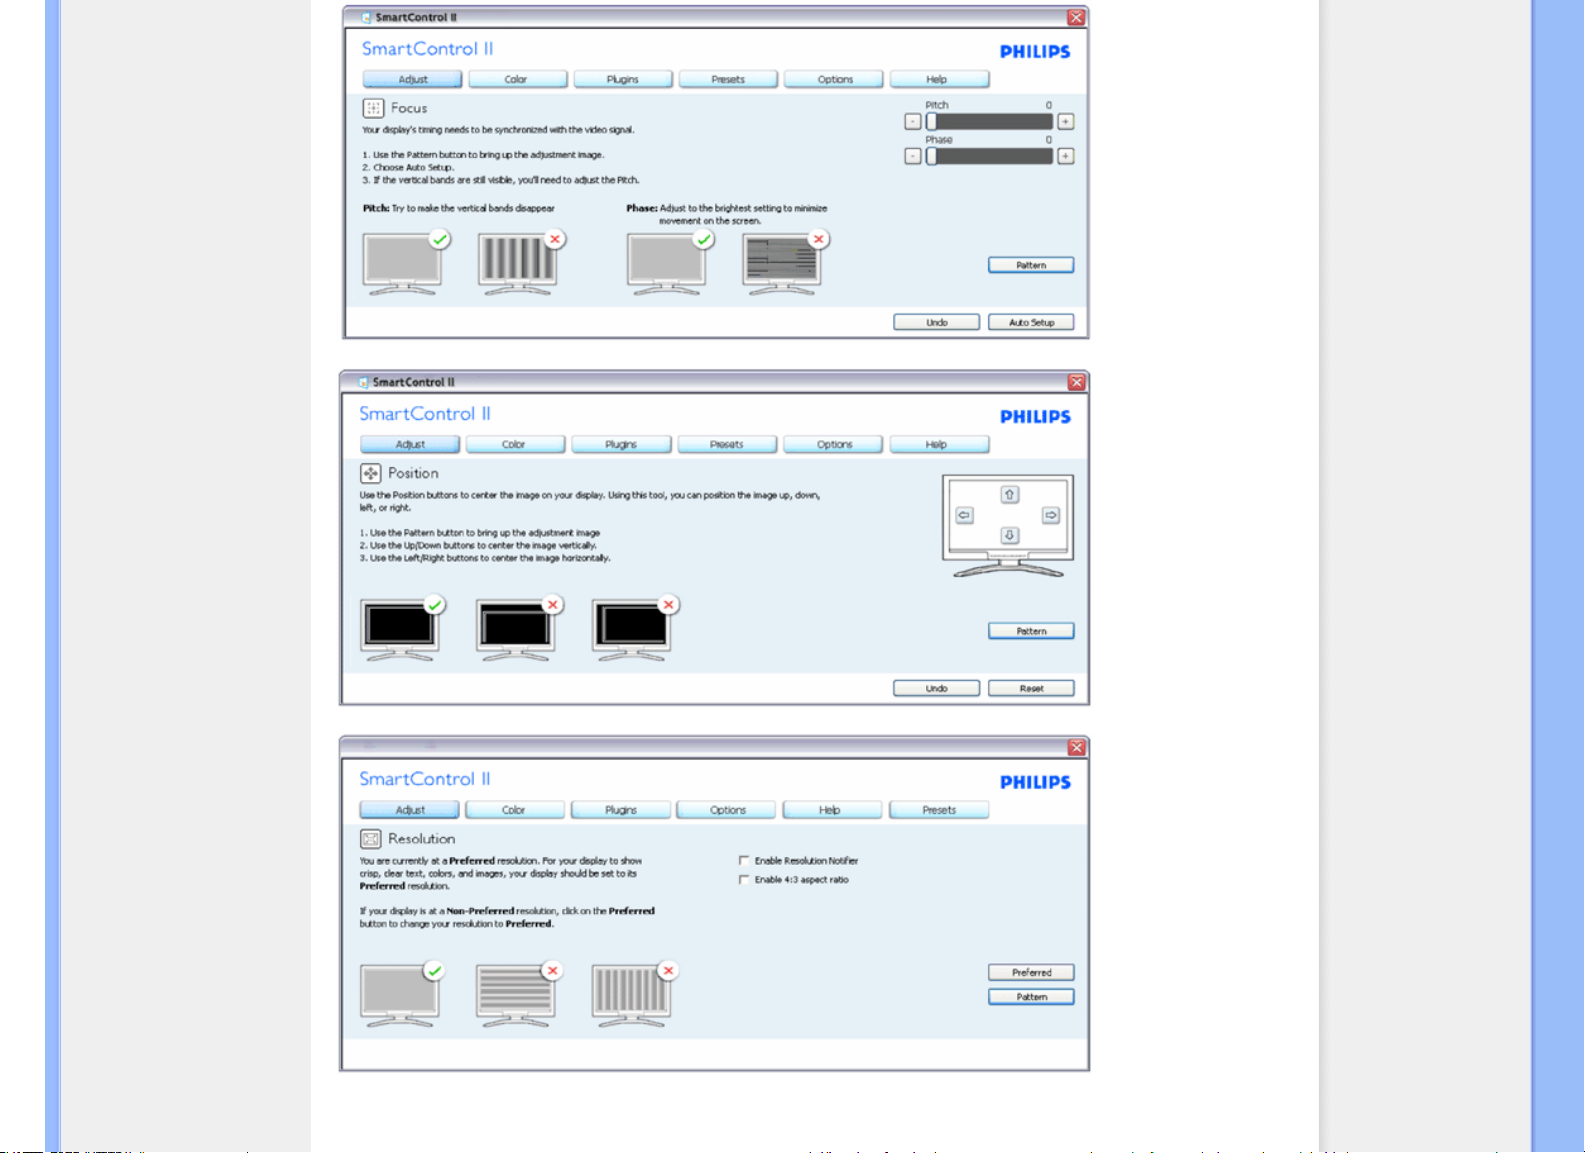
Task: Click the Pitch slider minus button
Action: 913,122
